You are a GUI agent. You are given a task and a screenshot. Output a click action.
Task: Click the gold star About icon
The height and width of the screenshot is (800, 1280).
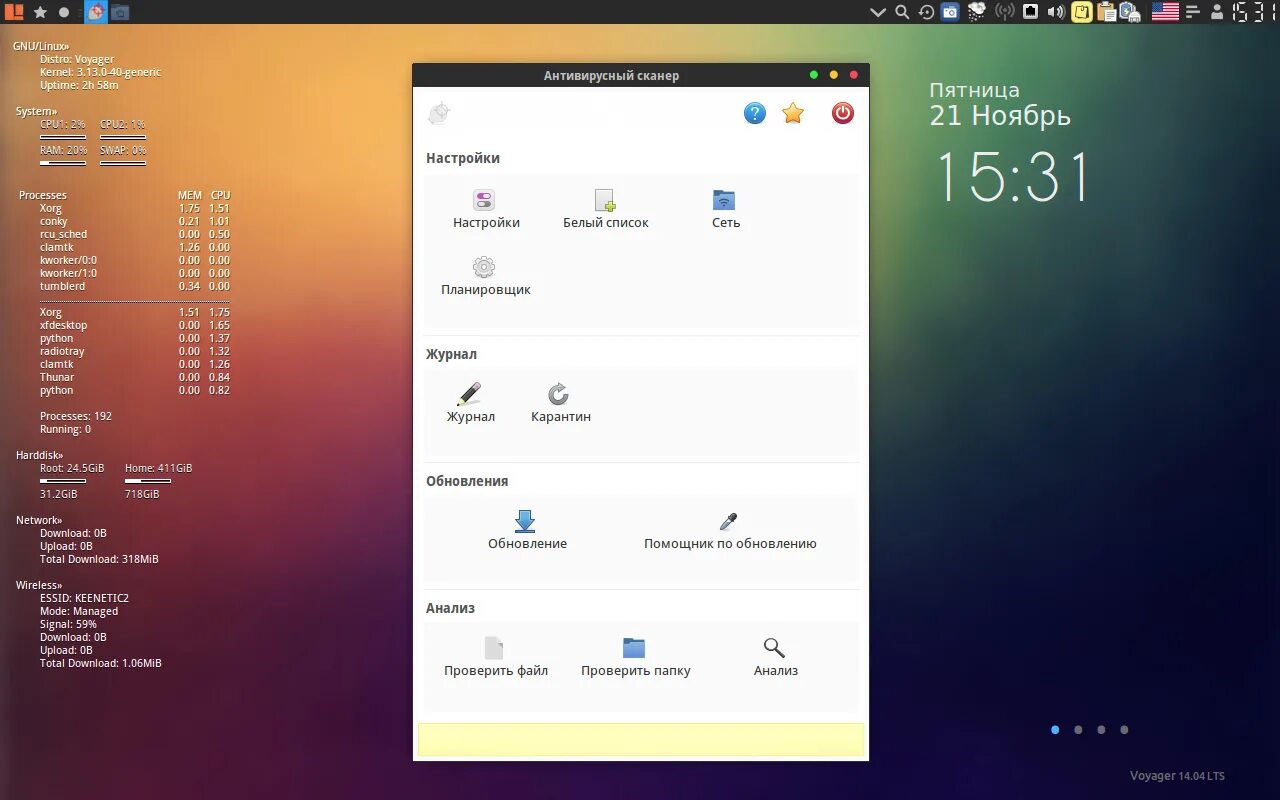793,113
